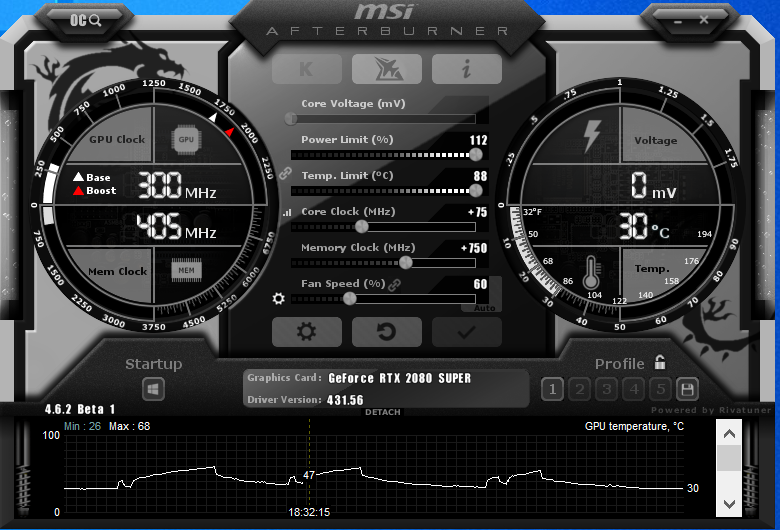Click the Kombustor K button
This screenshot has width=780, height=530.
coord(307,69)
